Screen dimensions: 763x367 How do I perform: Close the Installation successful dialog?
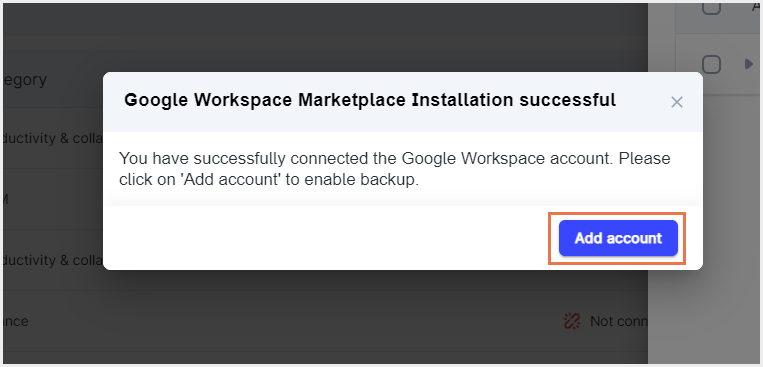pos(676,102)
